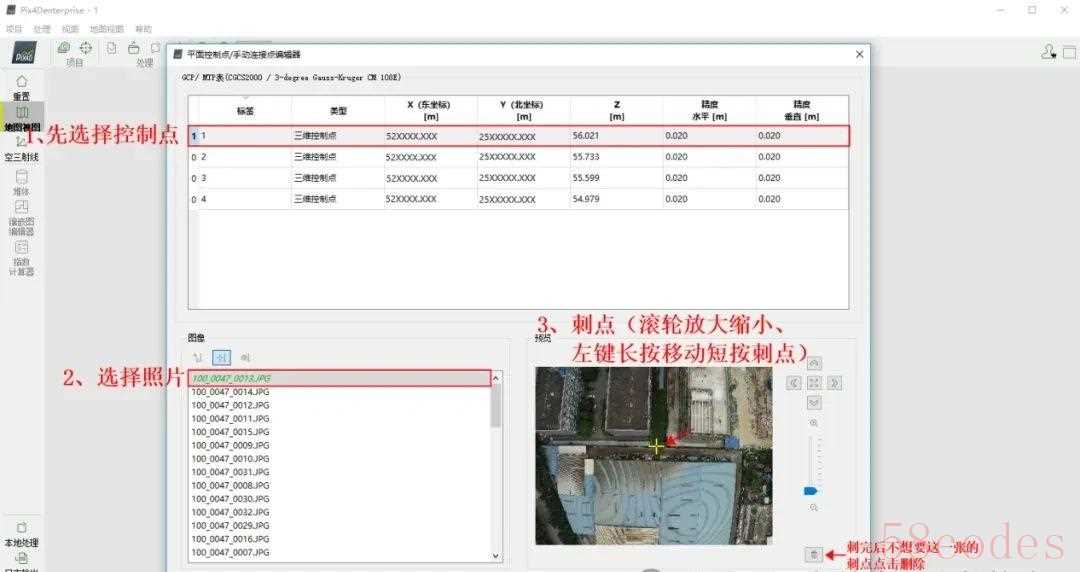1080x572 pixels.
Task: Click the image list scrollbar up arrow
Action: 495,378
